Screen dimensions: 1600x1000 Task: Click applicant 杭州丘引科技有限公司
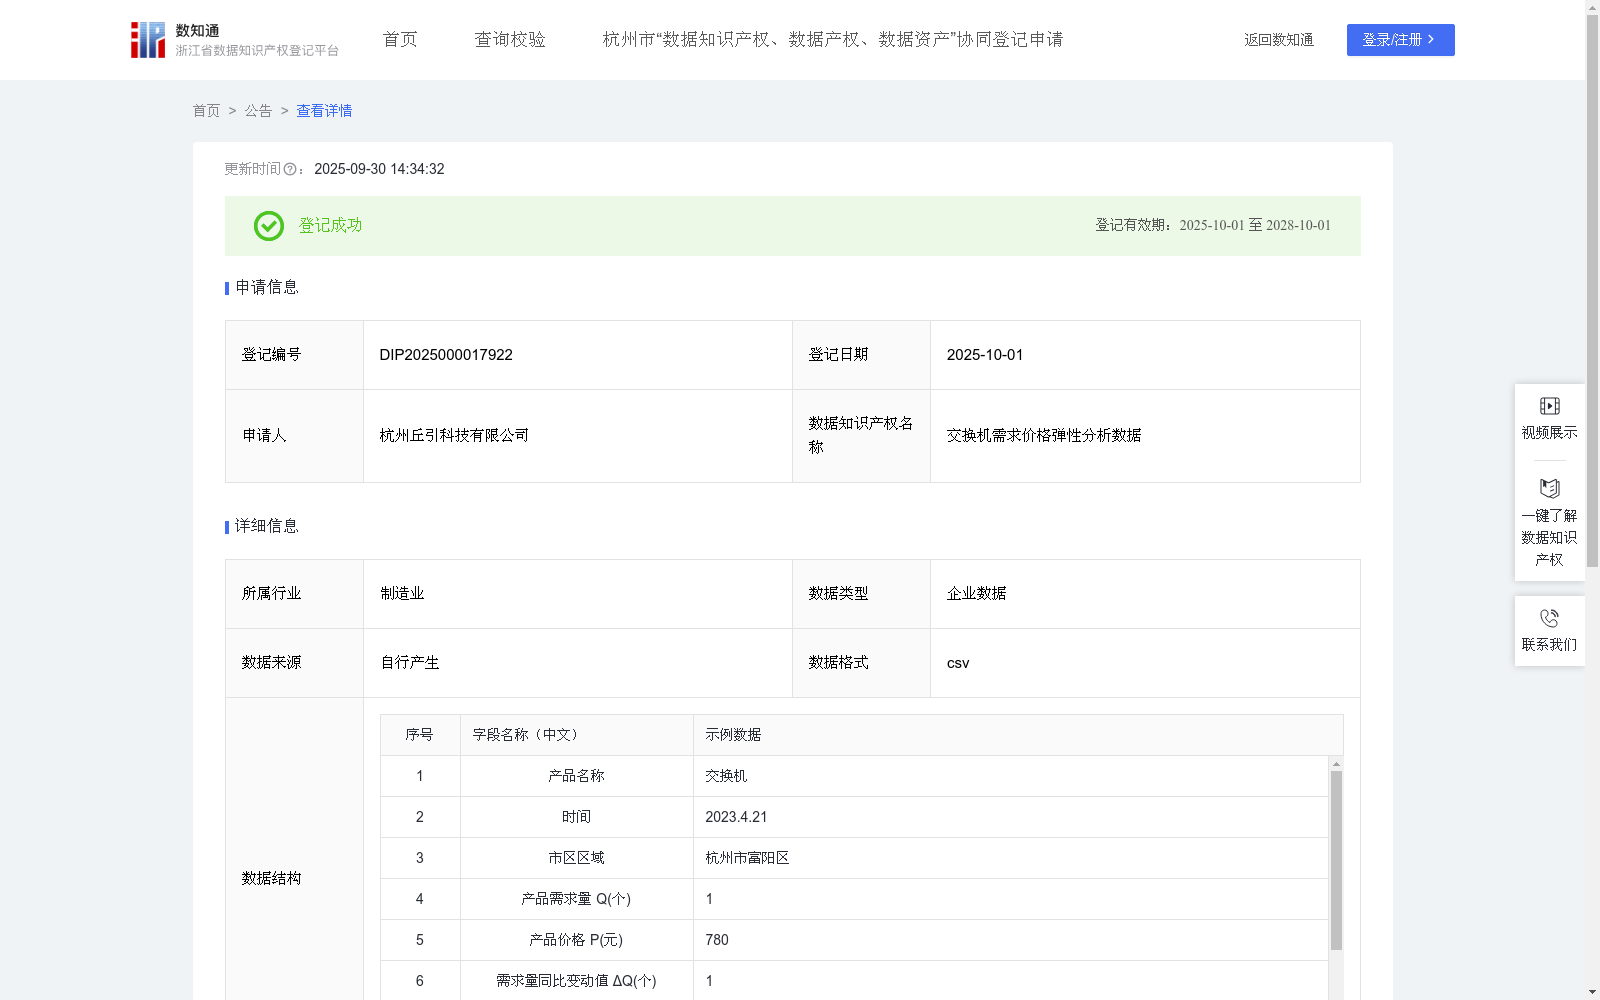tap(454, 436)
